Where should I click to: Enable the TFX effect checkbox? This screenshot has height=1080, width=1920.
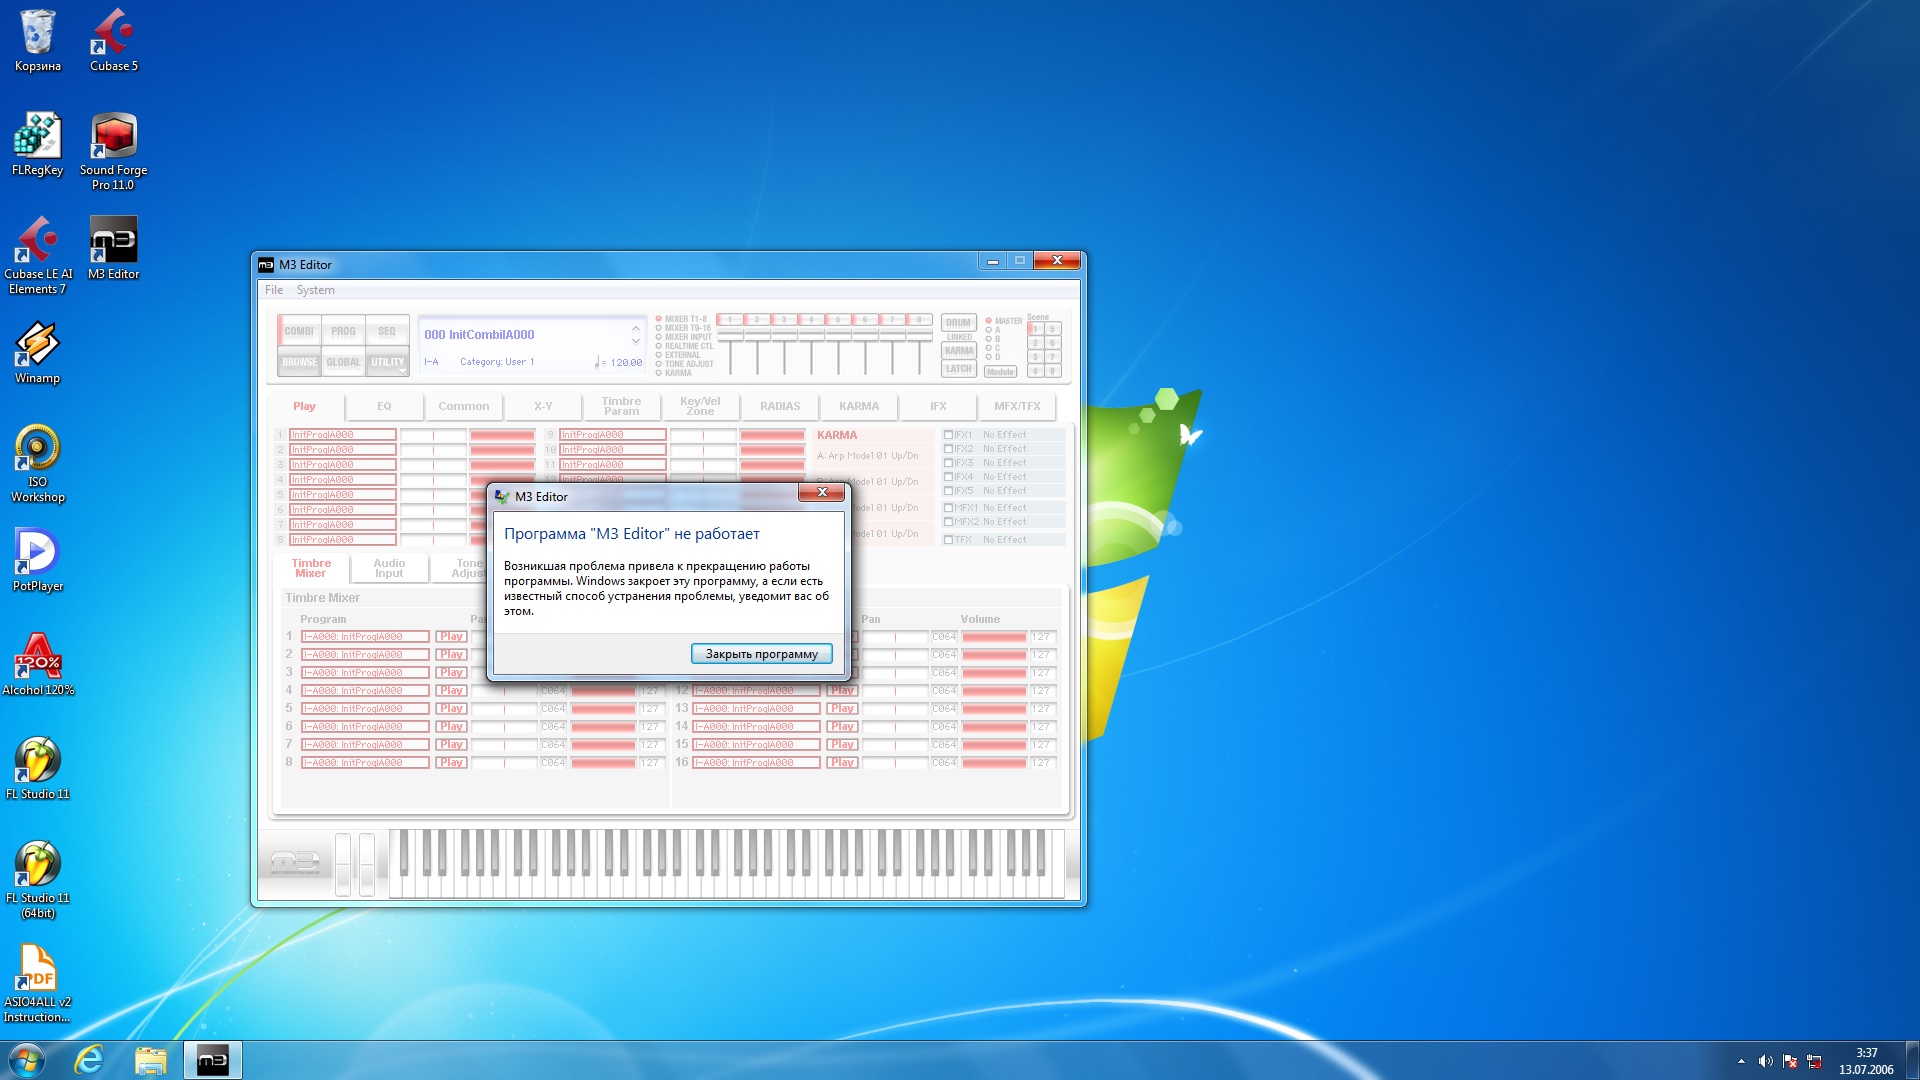tap(948, 540)
